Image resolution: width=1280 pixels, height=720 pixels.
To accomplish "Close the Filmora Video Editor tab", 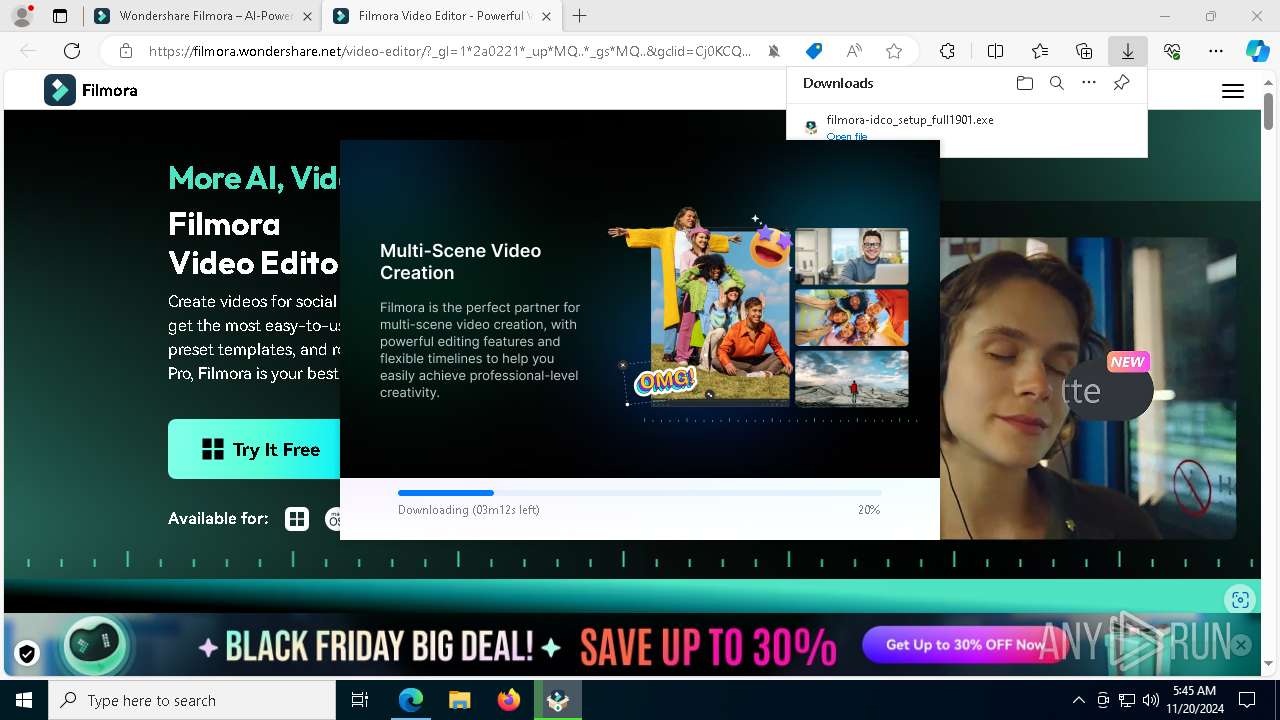I will (546, 16).
